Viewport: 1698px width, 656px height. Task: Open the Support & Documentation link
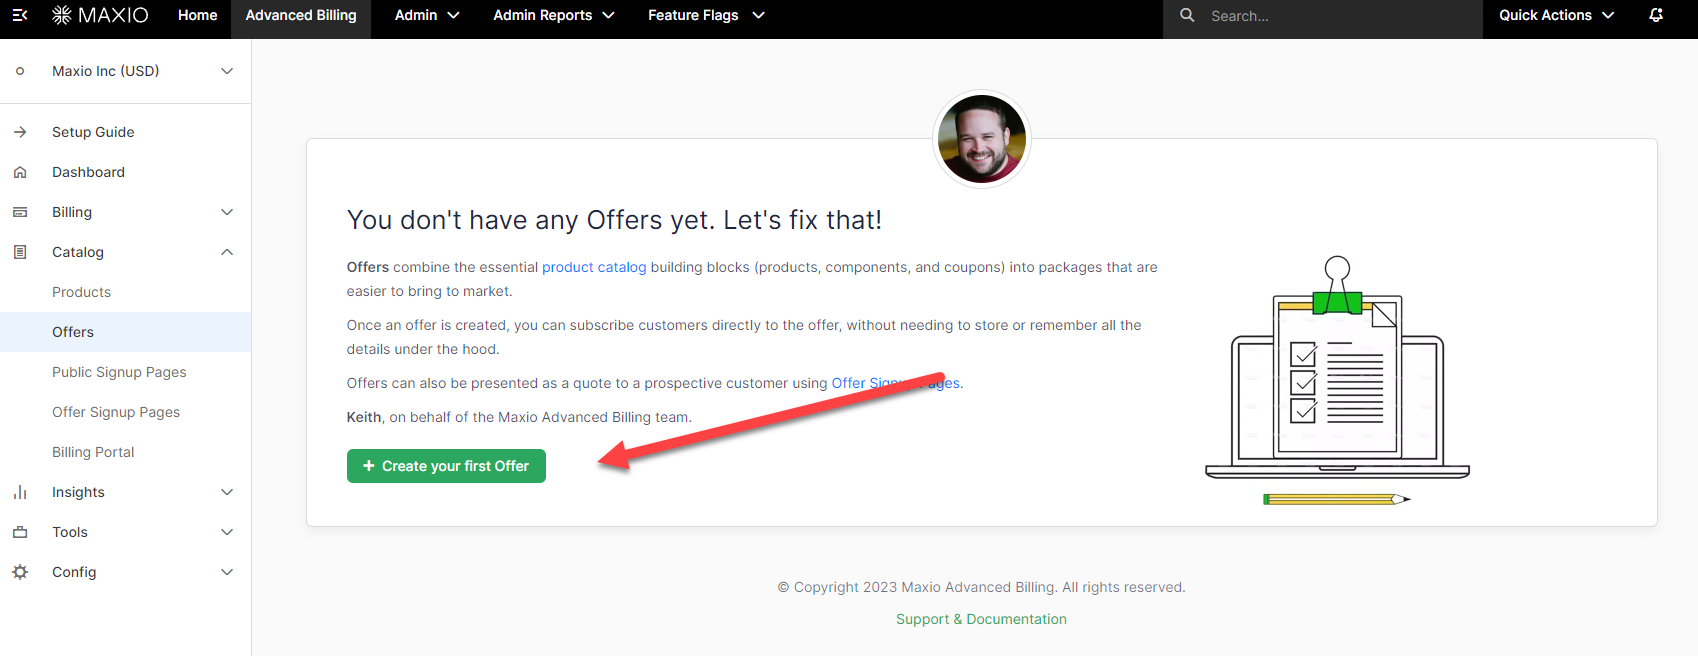(x=981, y=619)
